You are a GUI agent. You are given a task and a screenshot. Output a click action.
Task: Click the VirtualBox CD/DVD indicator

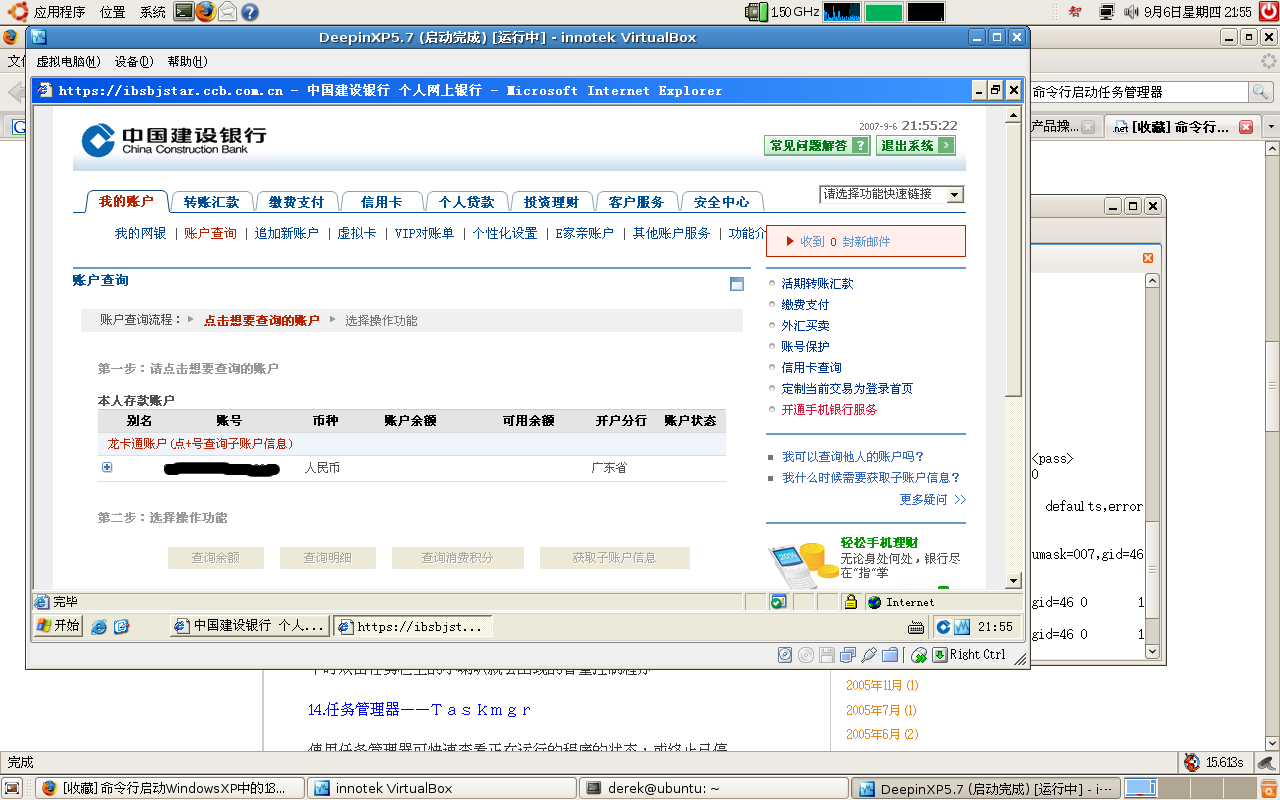[x=806, y=655]
